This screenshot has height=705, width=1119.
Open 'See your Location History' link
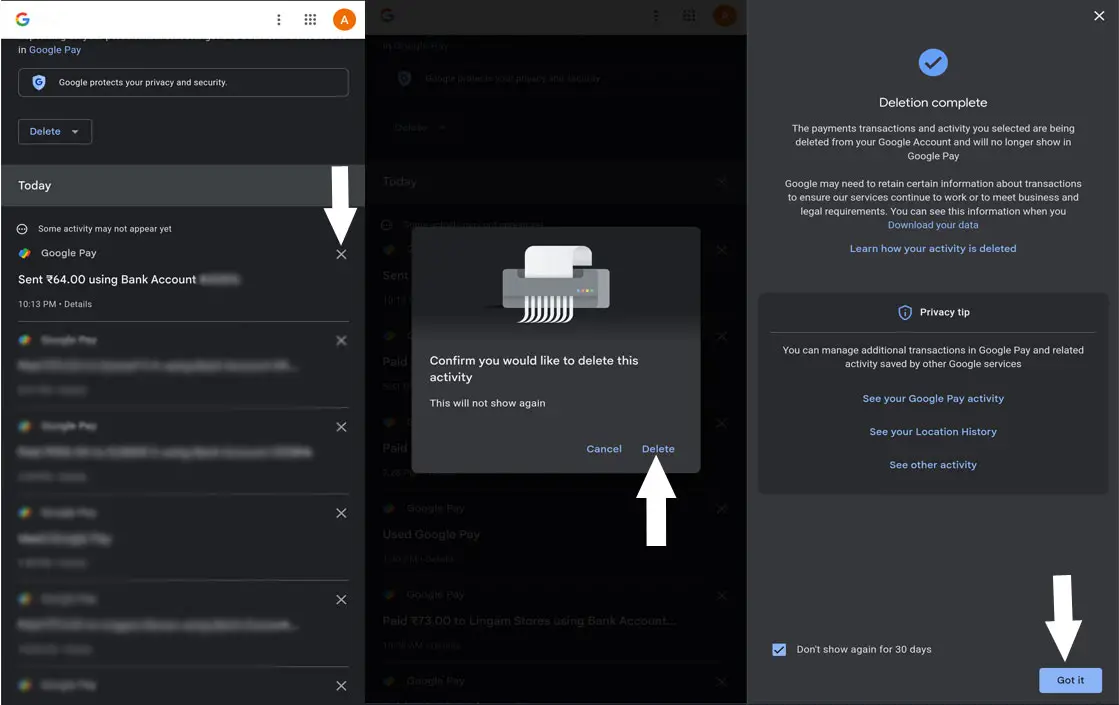933,432
